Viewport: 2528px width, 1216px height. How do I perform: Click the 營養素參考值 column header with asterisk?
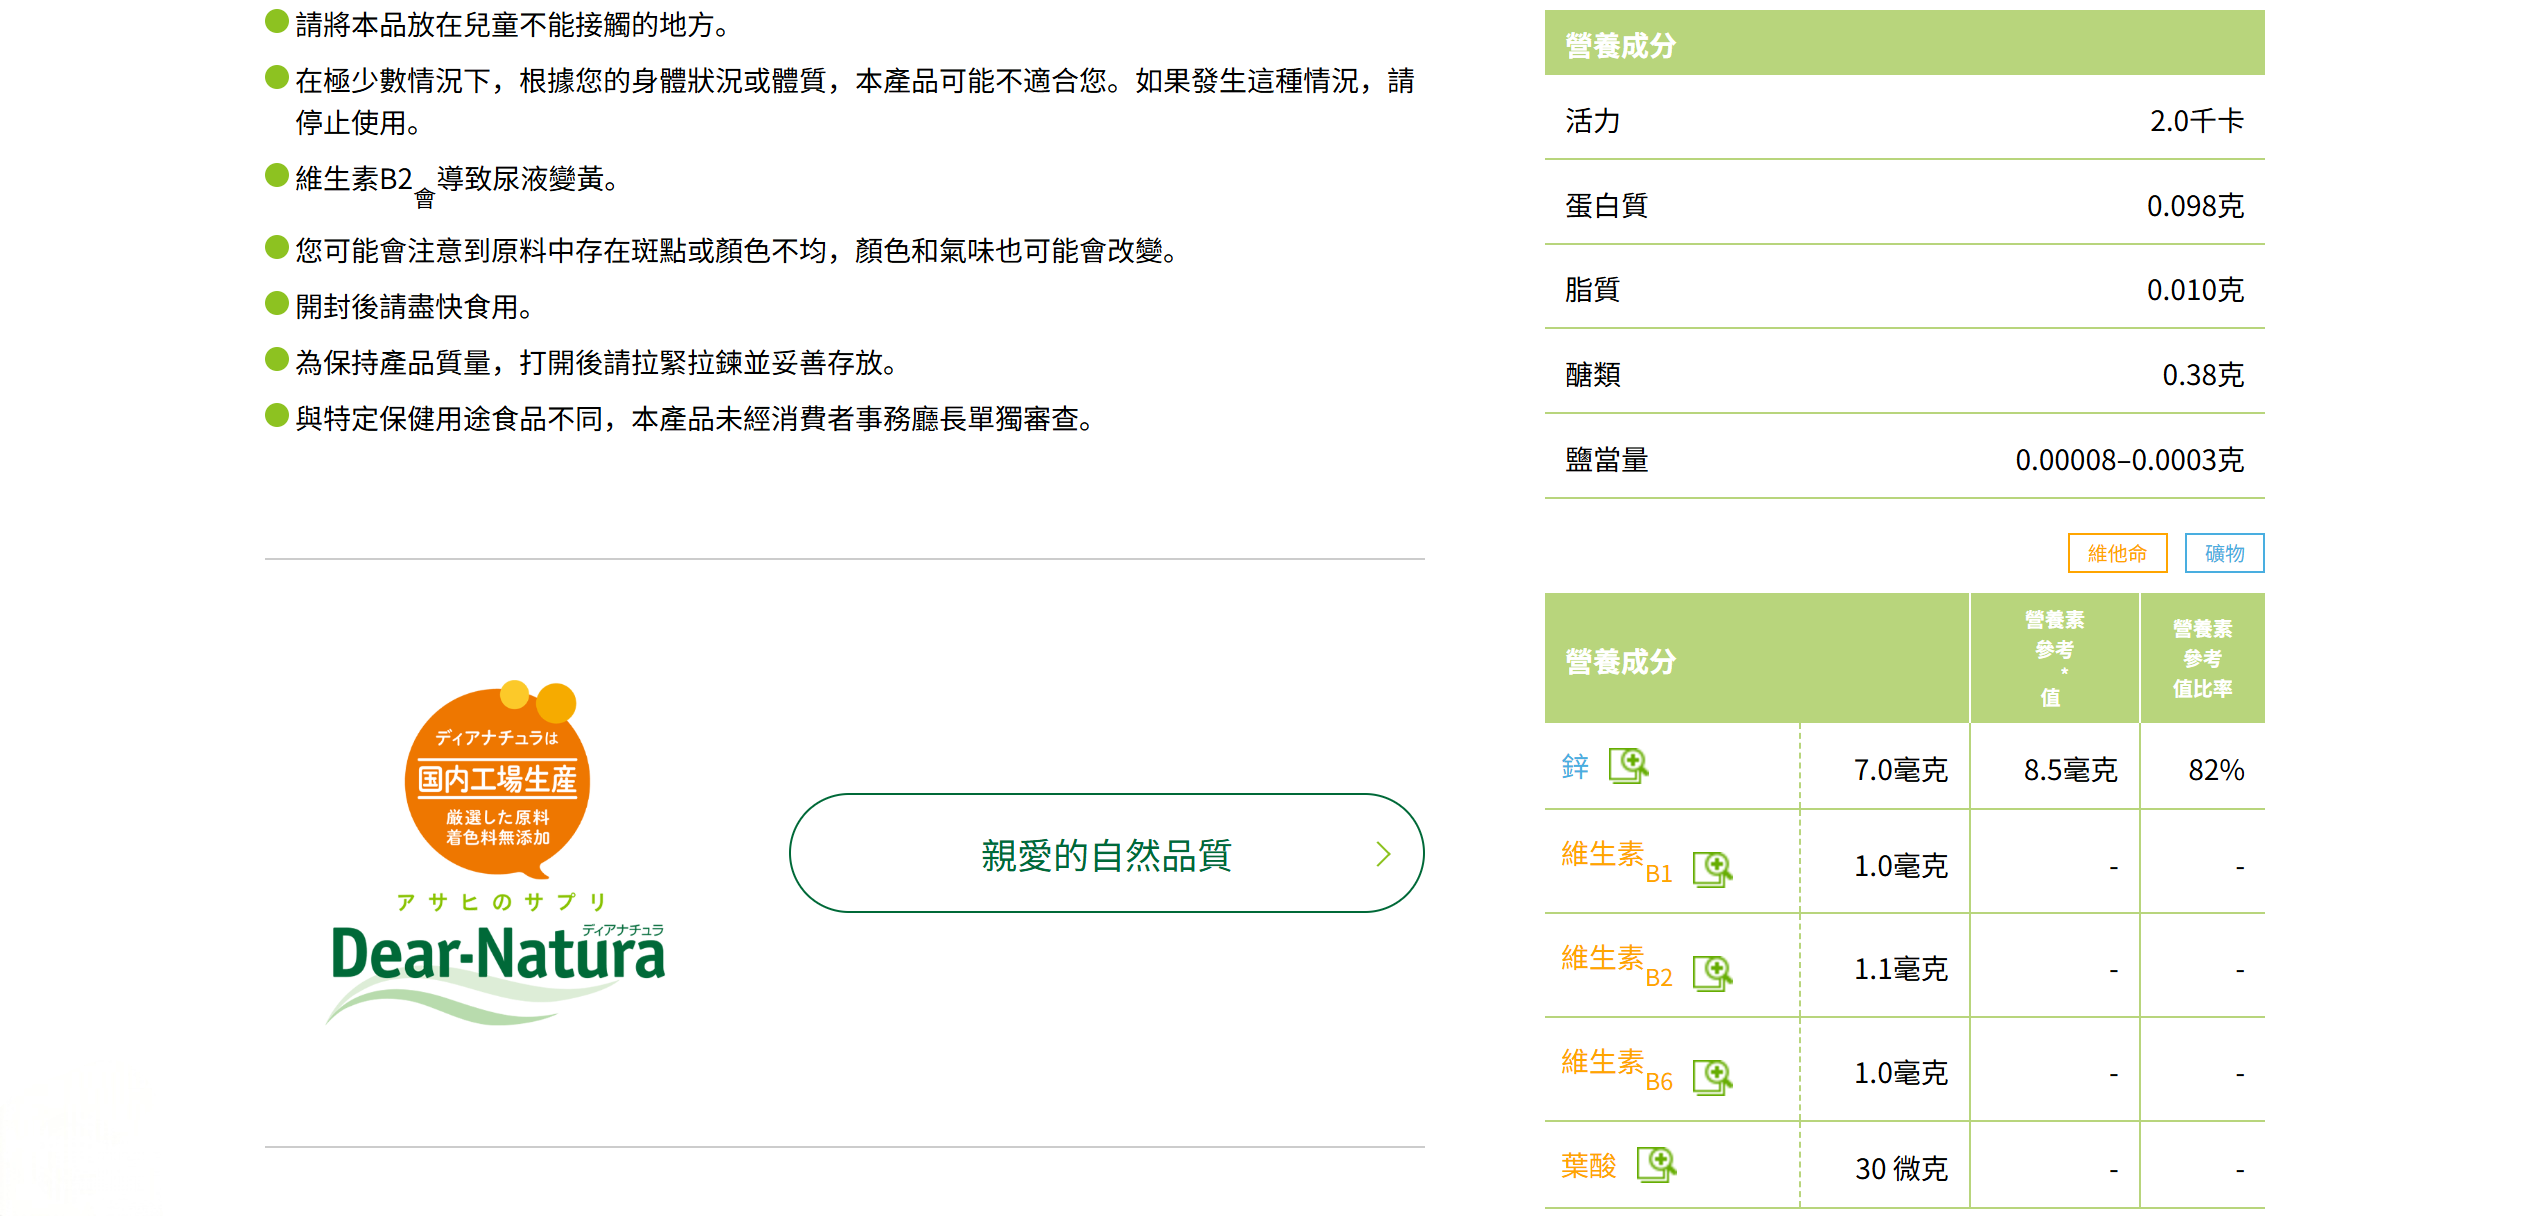click(x=2054, y=658)
